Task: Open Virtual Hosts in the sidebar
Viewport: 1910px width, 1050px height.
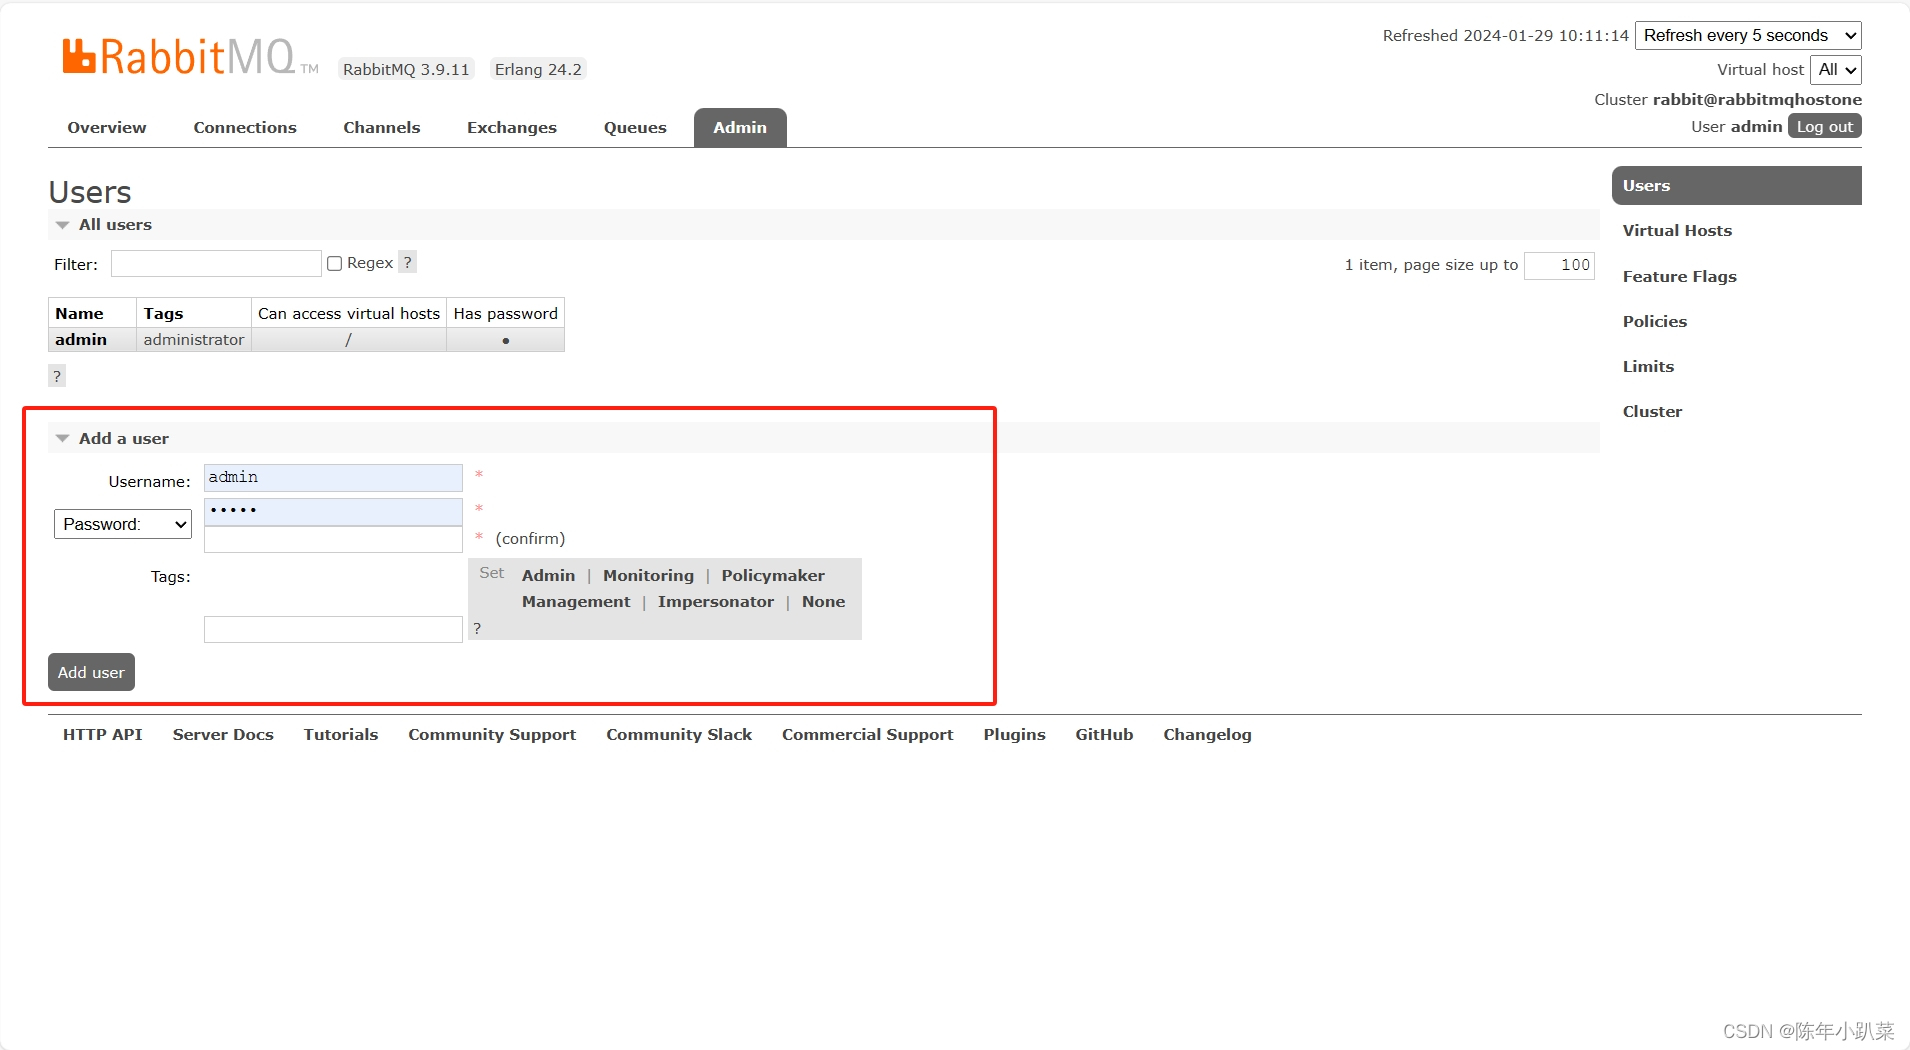Action: pyautogui.click(x=1677, y=231)
